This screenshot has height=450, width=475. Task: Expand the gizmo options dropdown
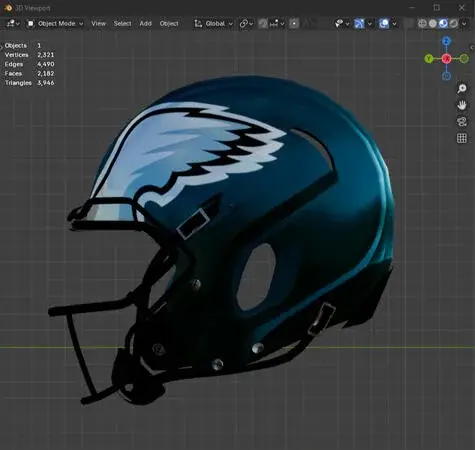point(369,24)
